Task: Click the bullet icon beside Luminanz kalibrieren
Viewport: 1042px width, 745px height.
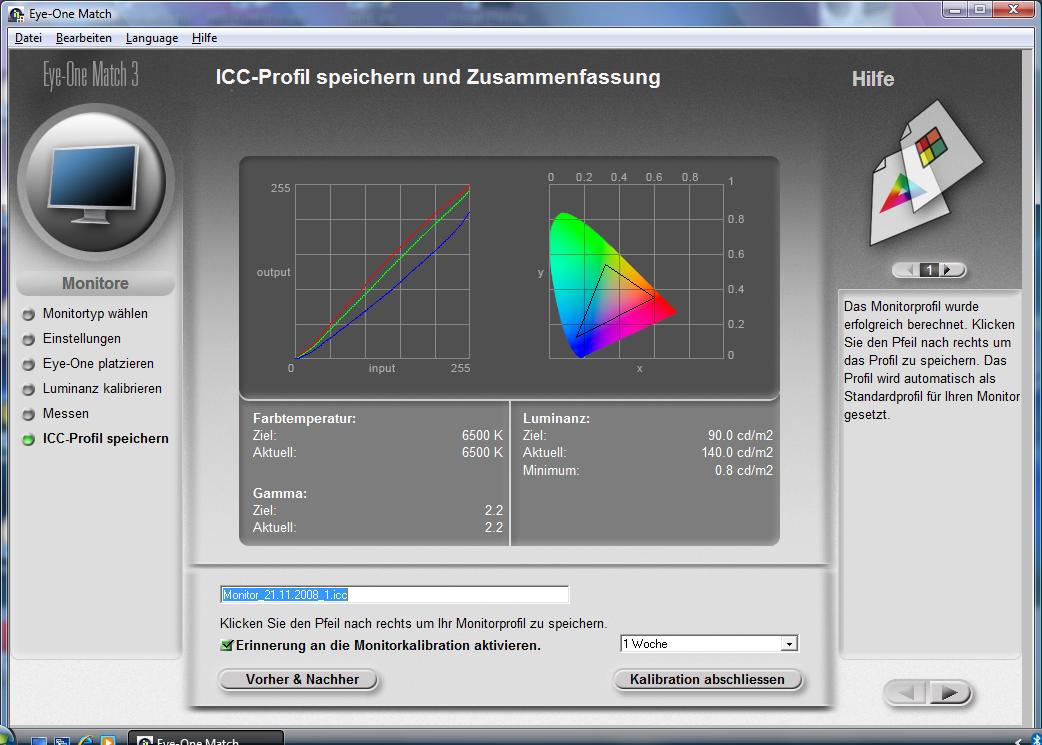Action: point(28,389)
